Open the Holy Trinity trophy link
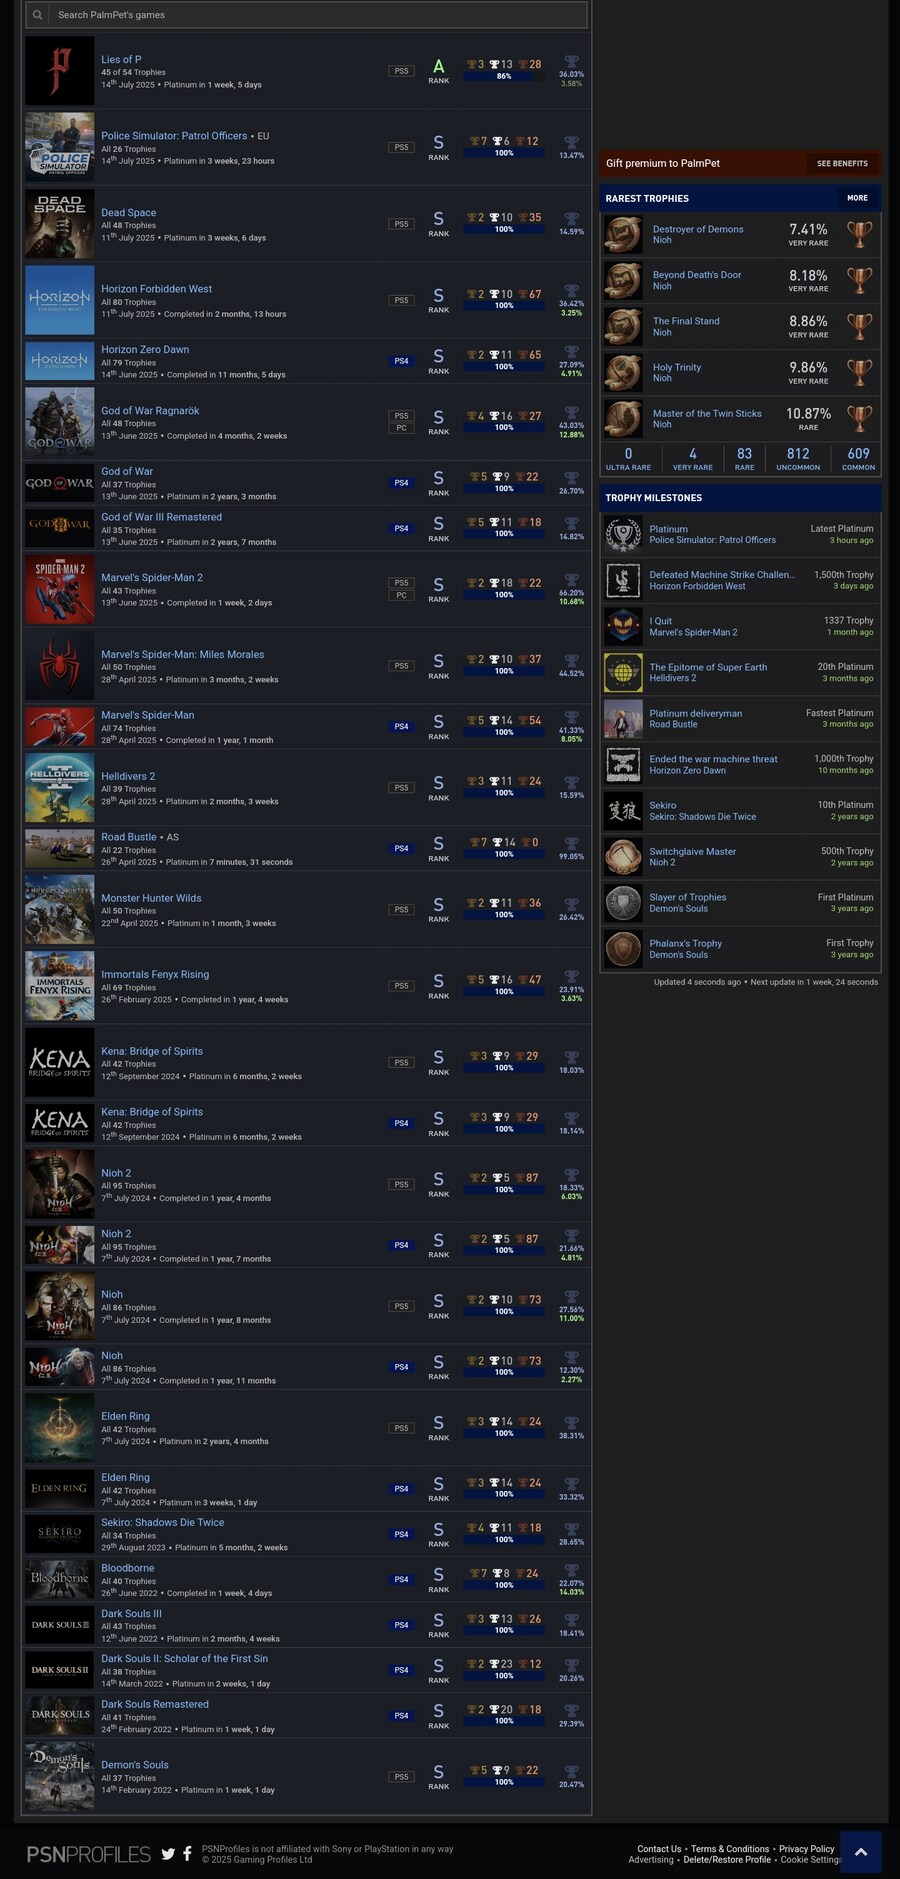 tap(677, 367)
